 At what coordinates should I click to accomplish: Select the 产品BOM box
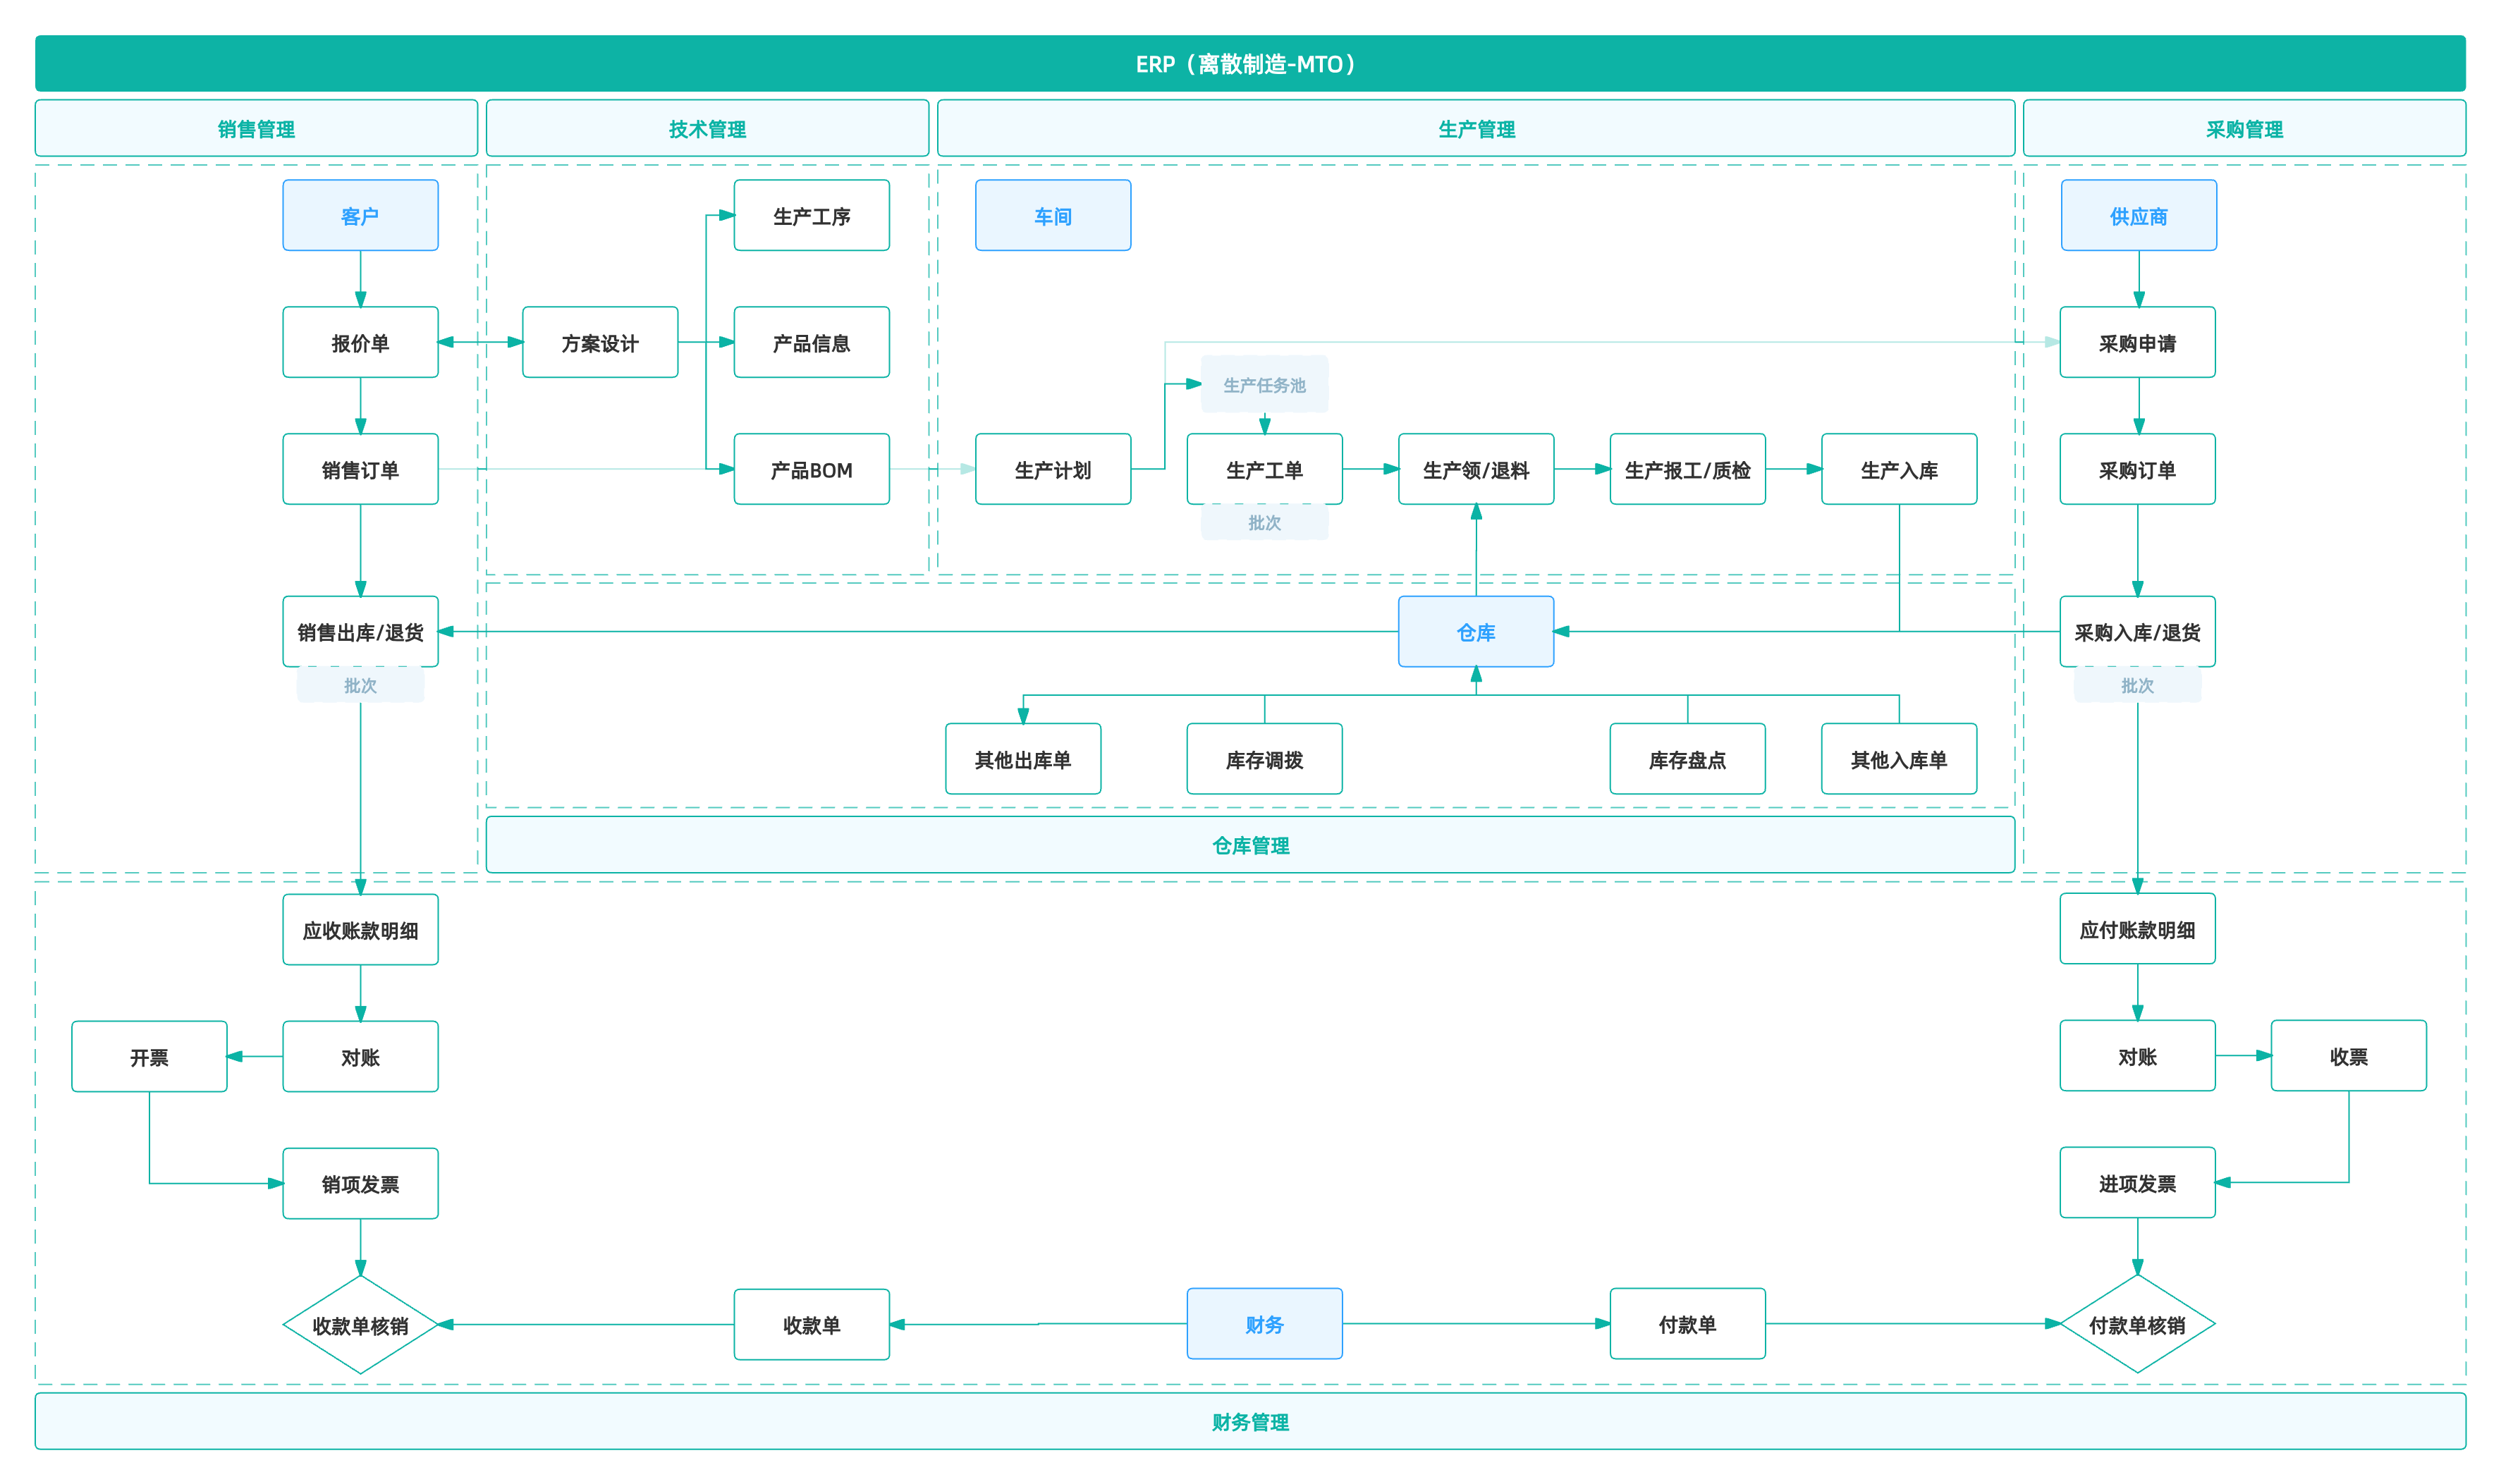click(811, 469)
